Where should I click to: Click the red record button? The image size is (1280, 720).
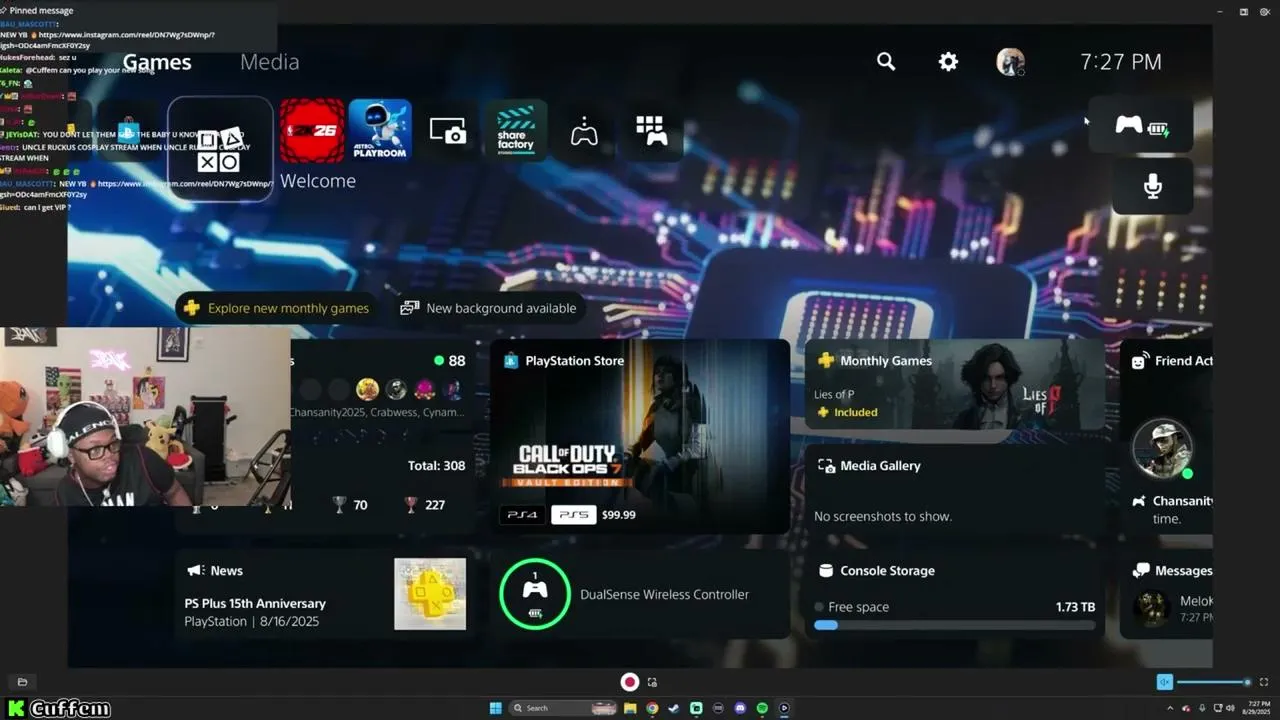(630, 682)
